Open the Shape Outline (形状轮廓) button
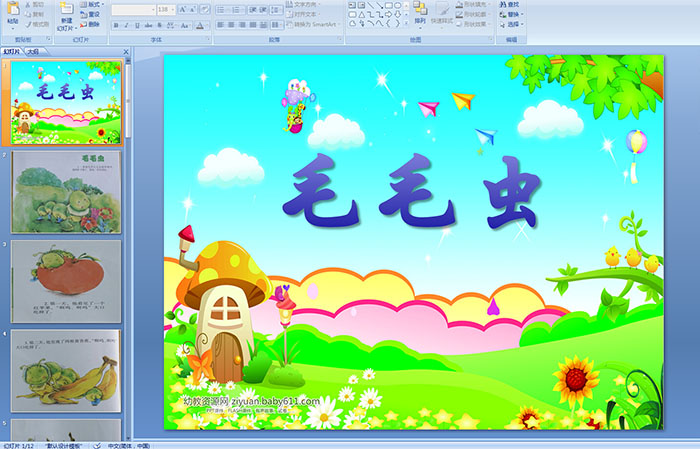This screenshot has width=700, height=449. pyautogui.click(x=473, y=14)
